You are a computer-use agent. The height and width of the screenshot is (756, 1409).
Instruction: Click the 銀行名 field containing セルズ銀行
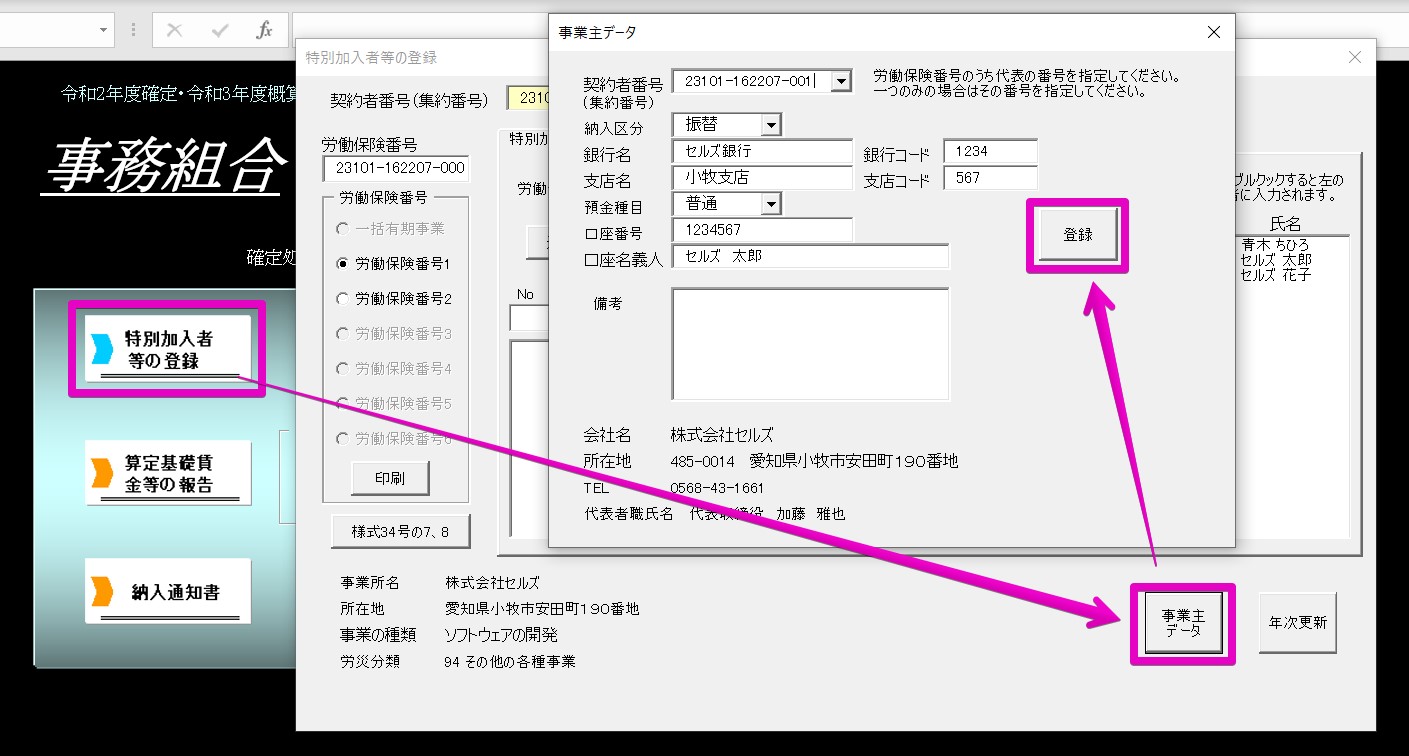click(762, 152)
